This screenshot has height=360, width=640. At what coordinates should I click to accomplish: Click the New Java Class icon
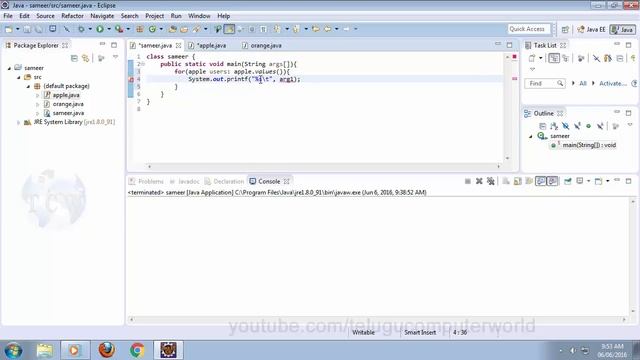pos(152,29)
